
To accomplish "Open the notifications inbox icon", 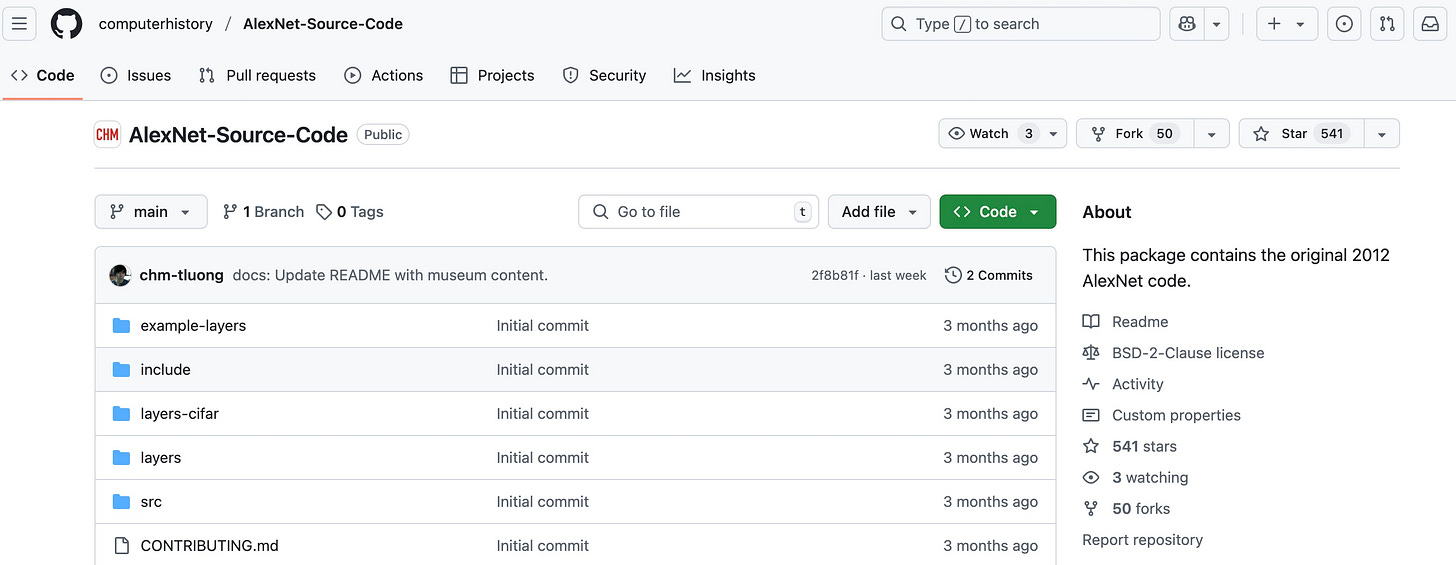I will [x=1430, y=24].
